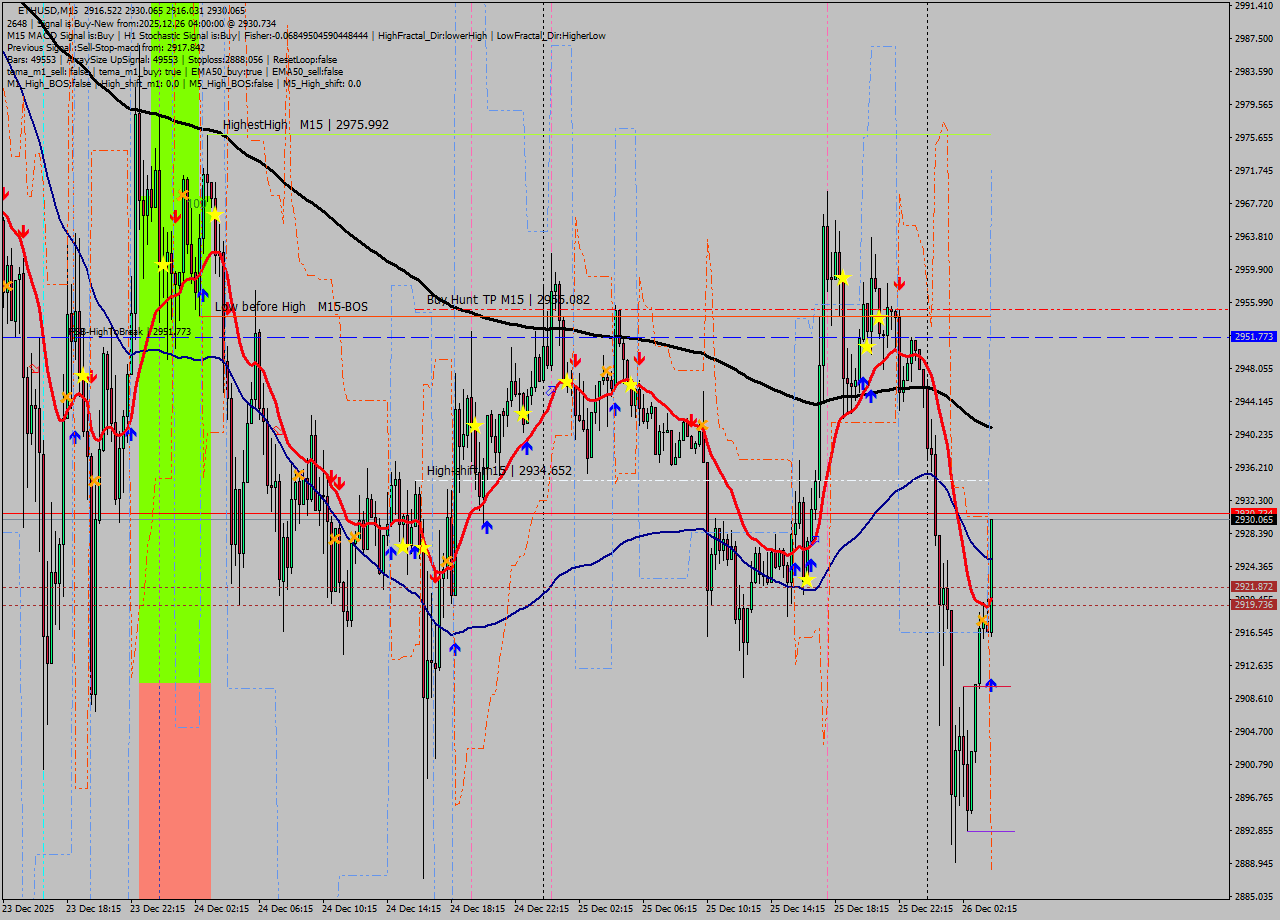
Task: Select the blue up arrow under the 24 Dec 14:15 bottom
Action: click(455, 647)
